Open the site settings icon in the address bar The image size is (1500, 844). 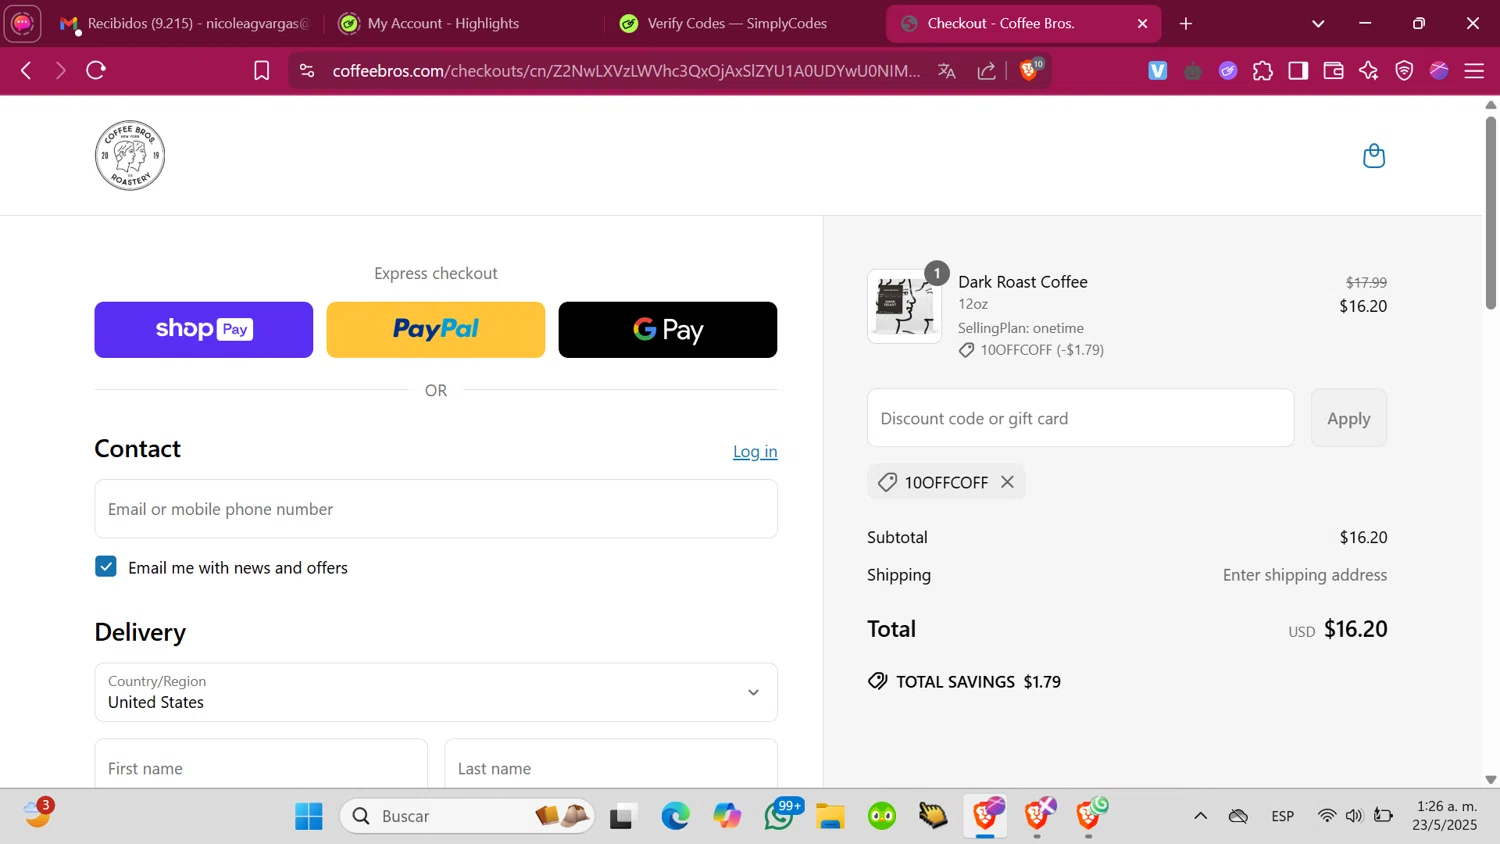(x=307, y=71)
